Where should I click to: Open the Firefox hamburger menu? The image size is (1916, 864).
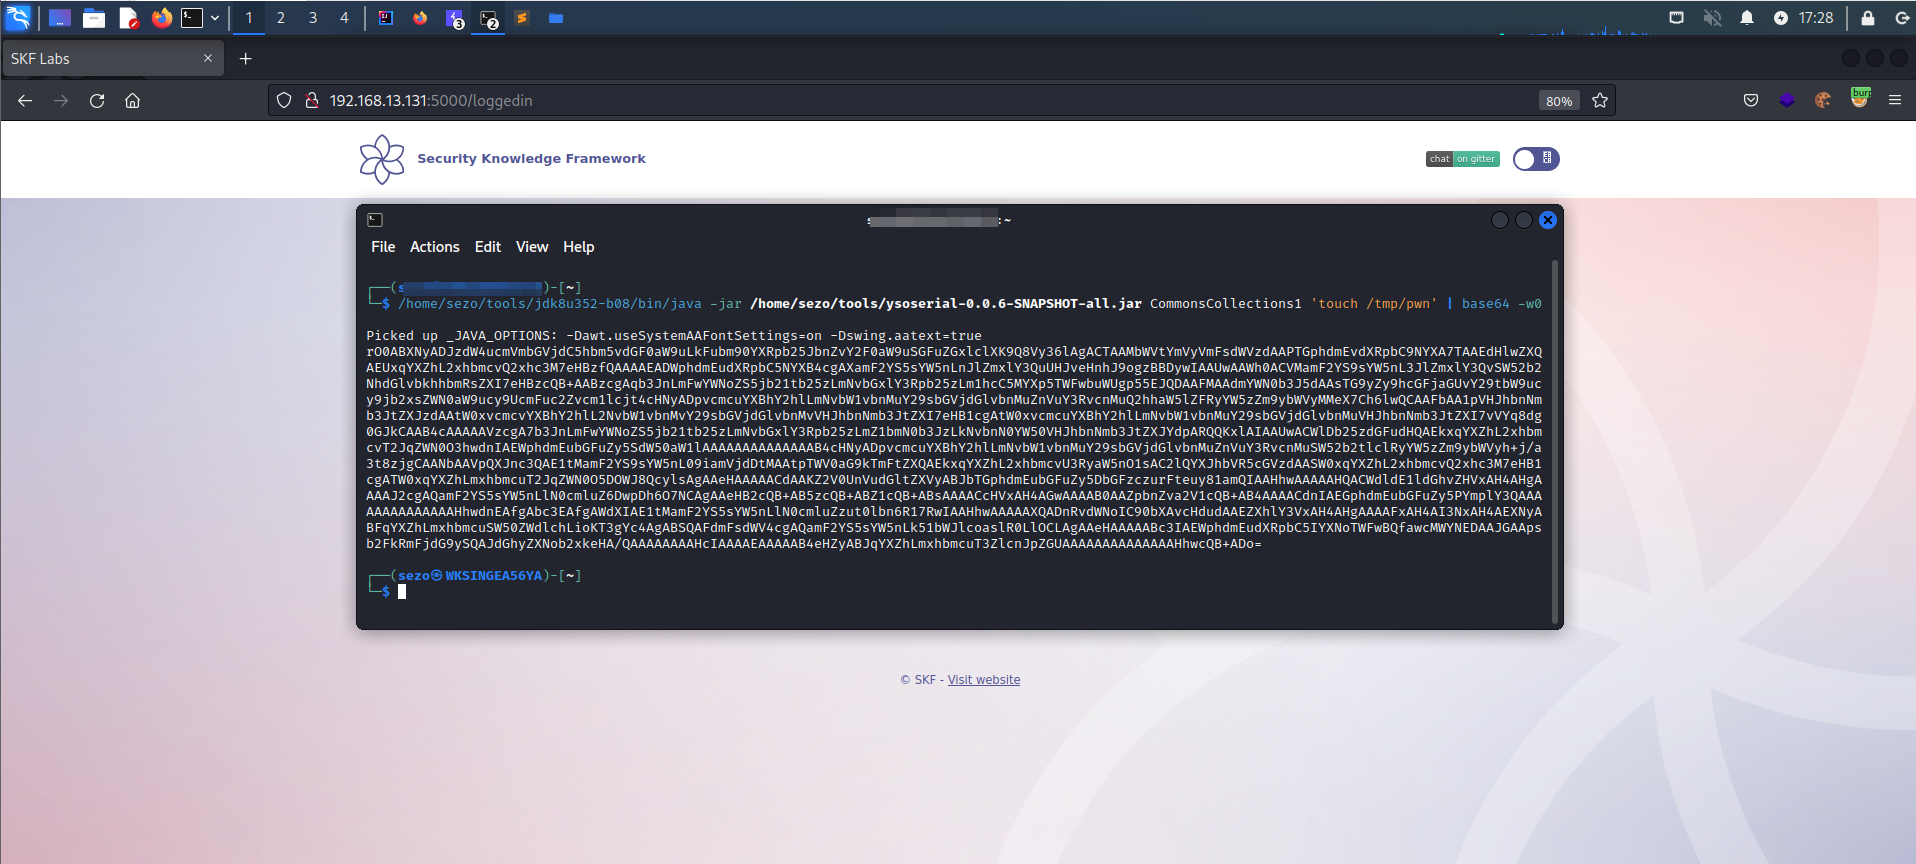(1895, 100)
